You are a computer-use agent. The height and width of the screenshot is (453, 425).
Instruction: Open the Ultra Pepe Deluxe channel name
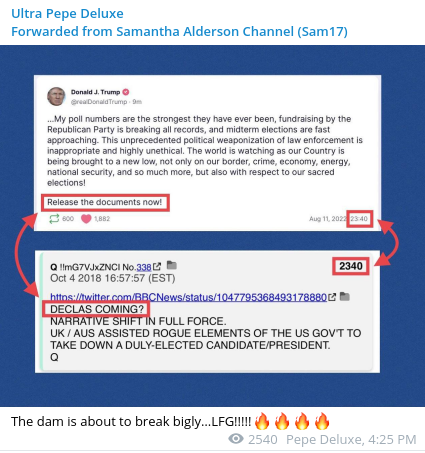tap(67, 14)
